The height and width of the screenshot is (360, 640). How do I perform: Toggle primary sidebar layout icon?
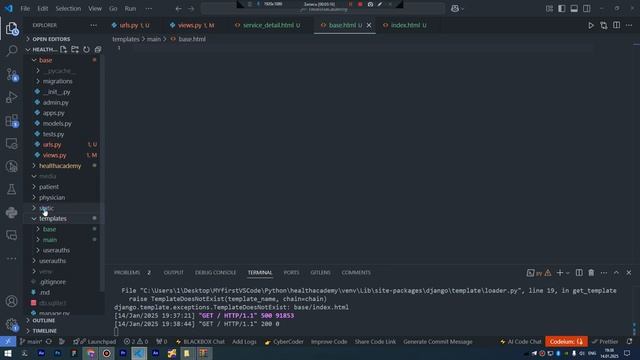click(562, 9)
